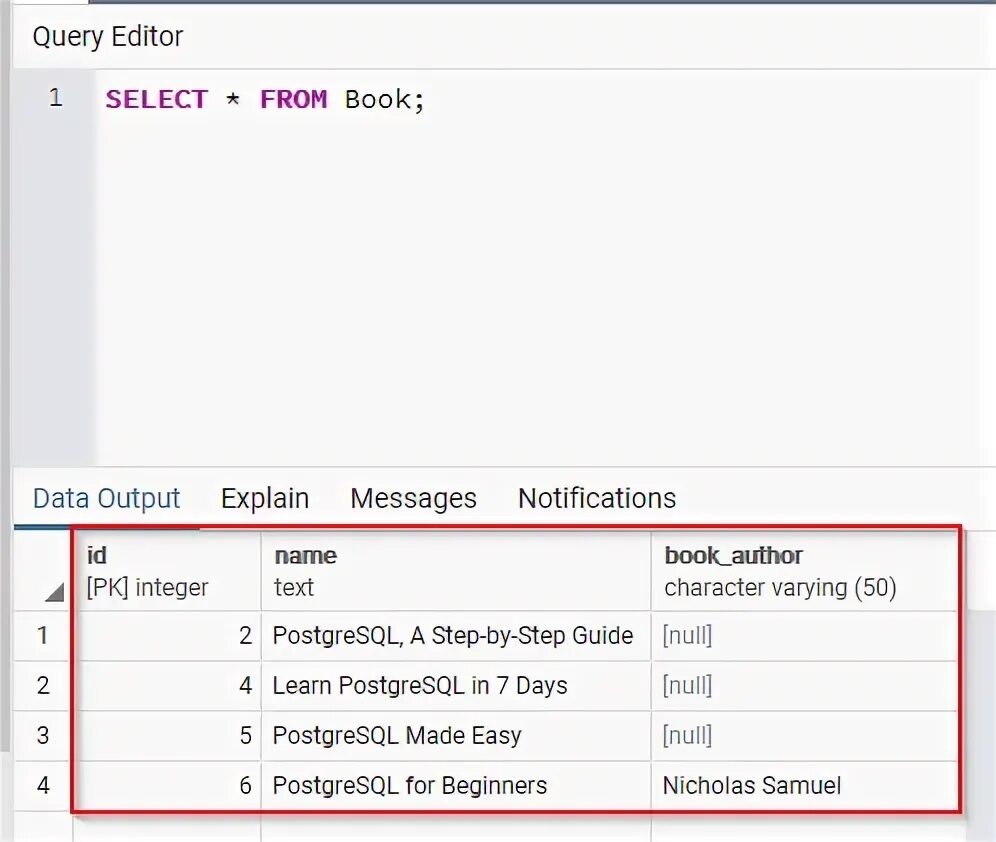Click the PostgreSQL Made Easy cell
This screenshot has height=842, width=996.
tap(395, 736)
